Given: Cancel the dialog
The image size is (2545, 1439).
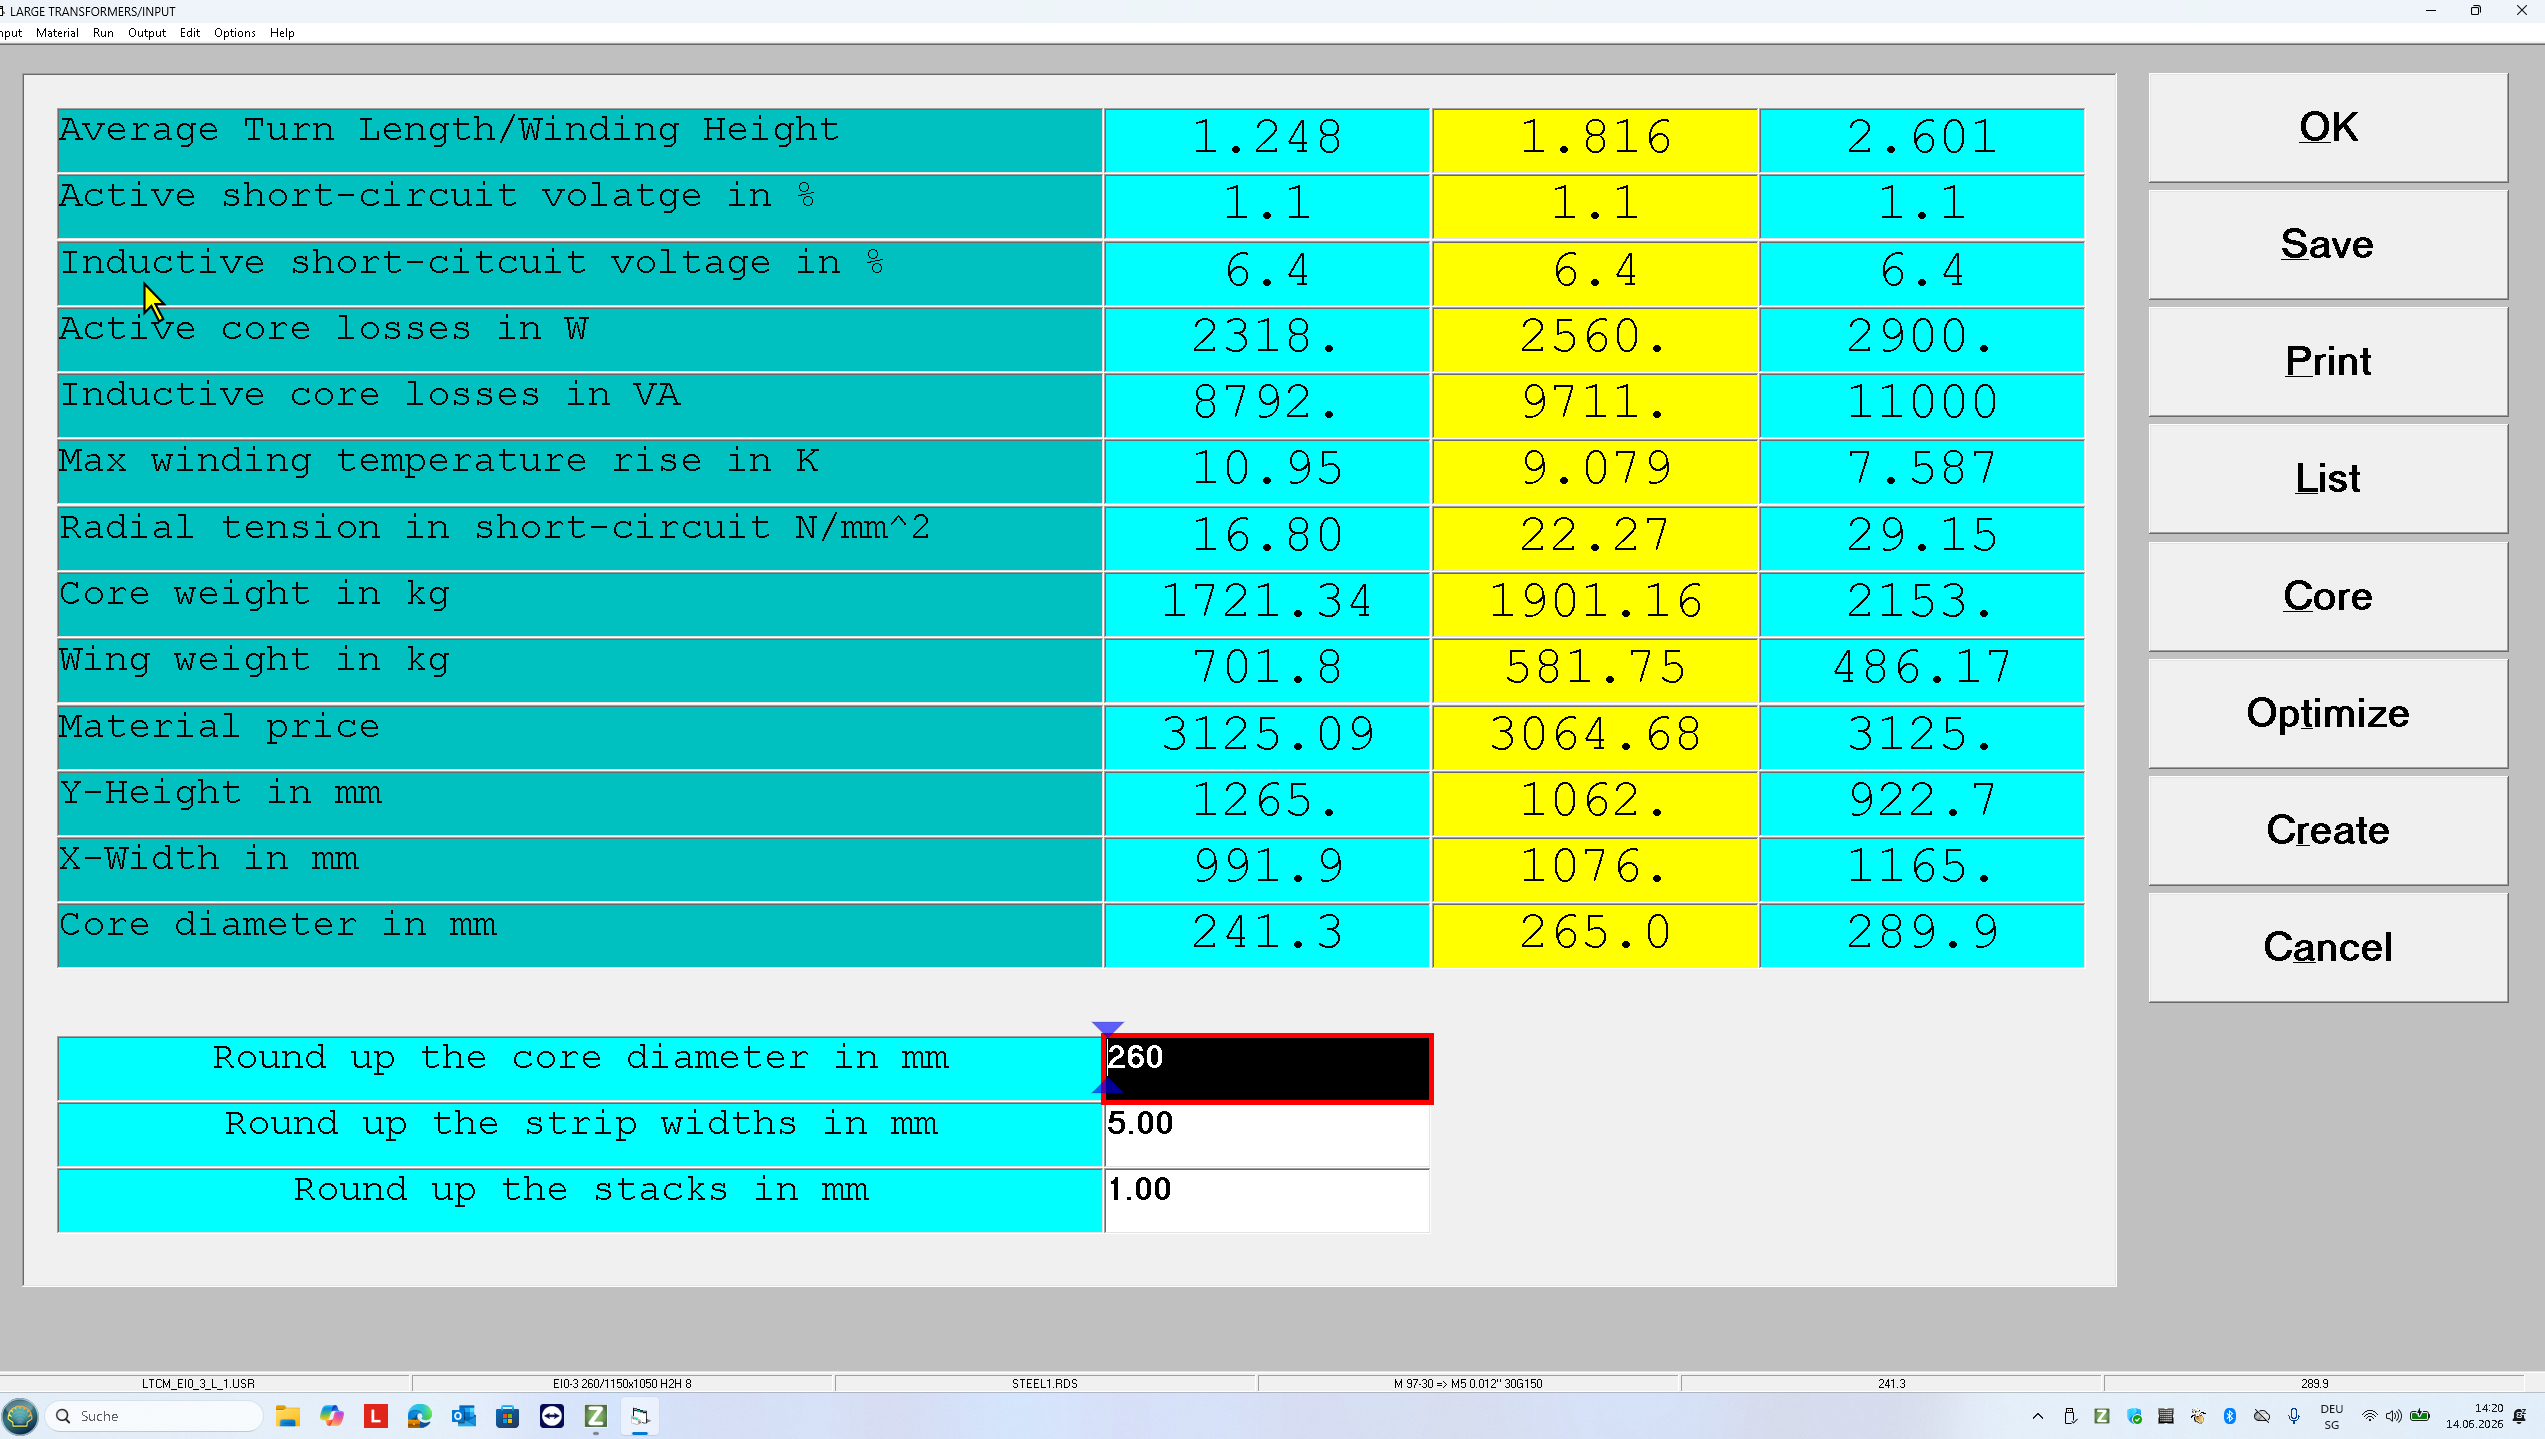Looking at the screenshot, I should 2327,947.
